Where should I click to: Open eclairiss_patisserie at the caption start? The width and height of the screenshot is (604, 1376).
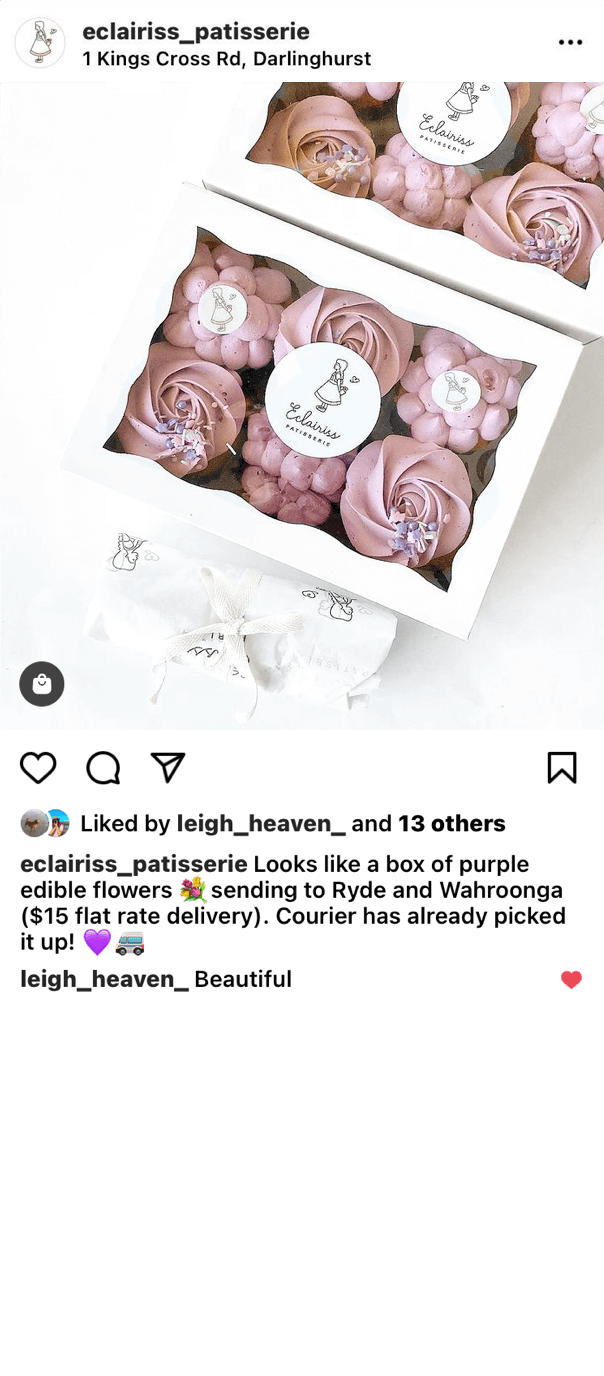click(x=134, y=864)
